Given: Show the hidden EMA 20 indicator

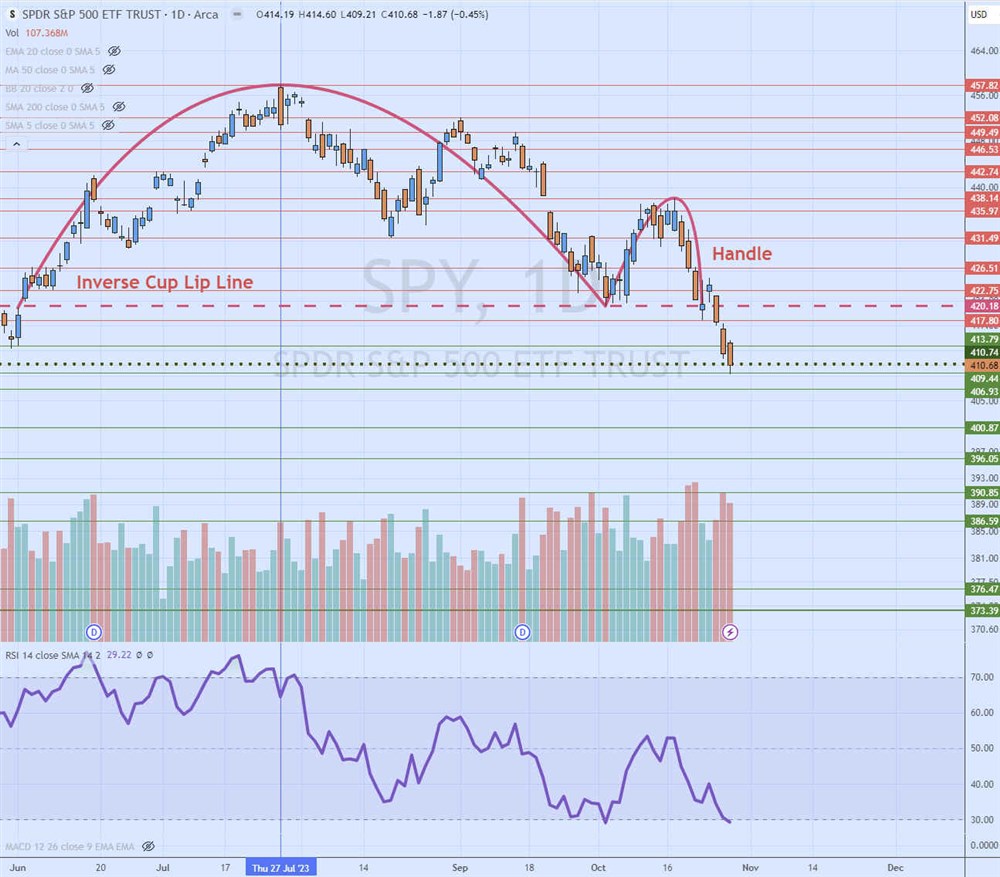Looking at the screenshot, I should (114, 50).
